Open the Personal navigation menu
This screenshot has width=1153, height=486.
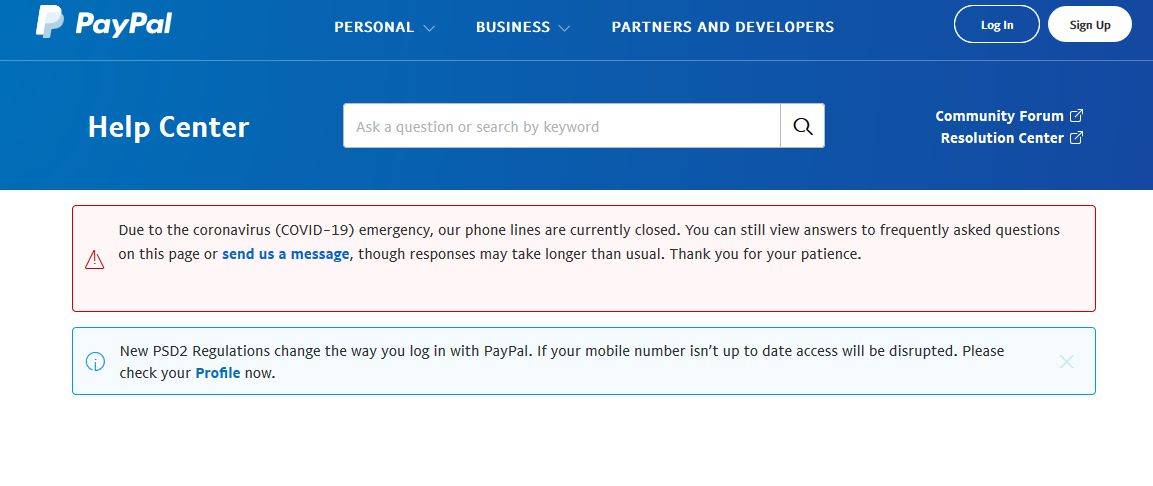pos(374,27)
